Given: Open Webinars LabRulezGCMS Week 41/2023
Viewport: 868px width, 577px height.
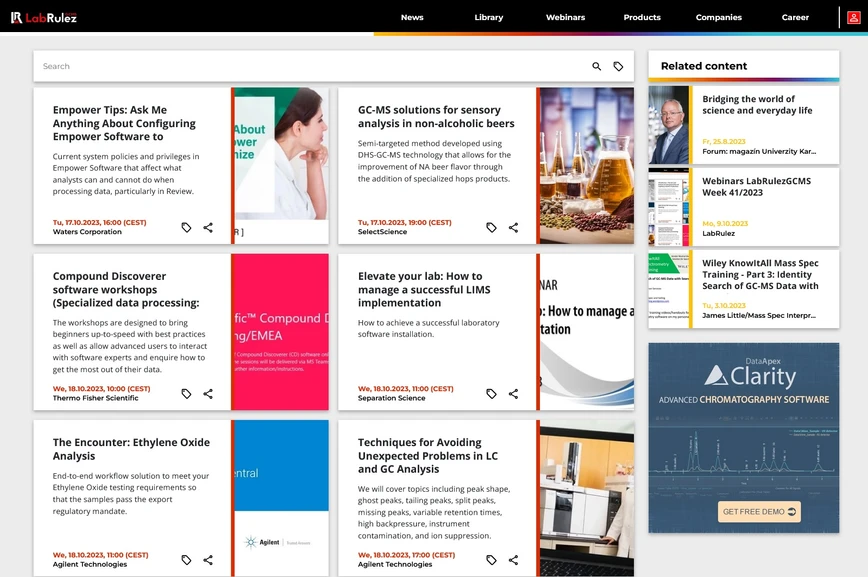Looking at the screenshot, I should 756,187.
